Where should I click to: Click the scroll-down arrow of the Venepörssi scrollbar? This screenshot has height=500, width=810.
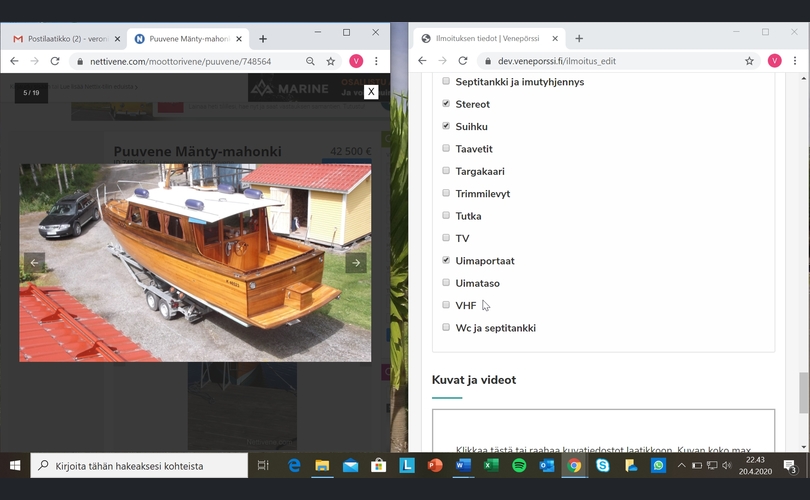(x=803, y=447)
